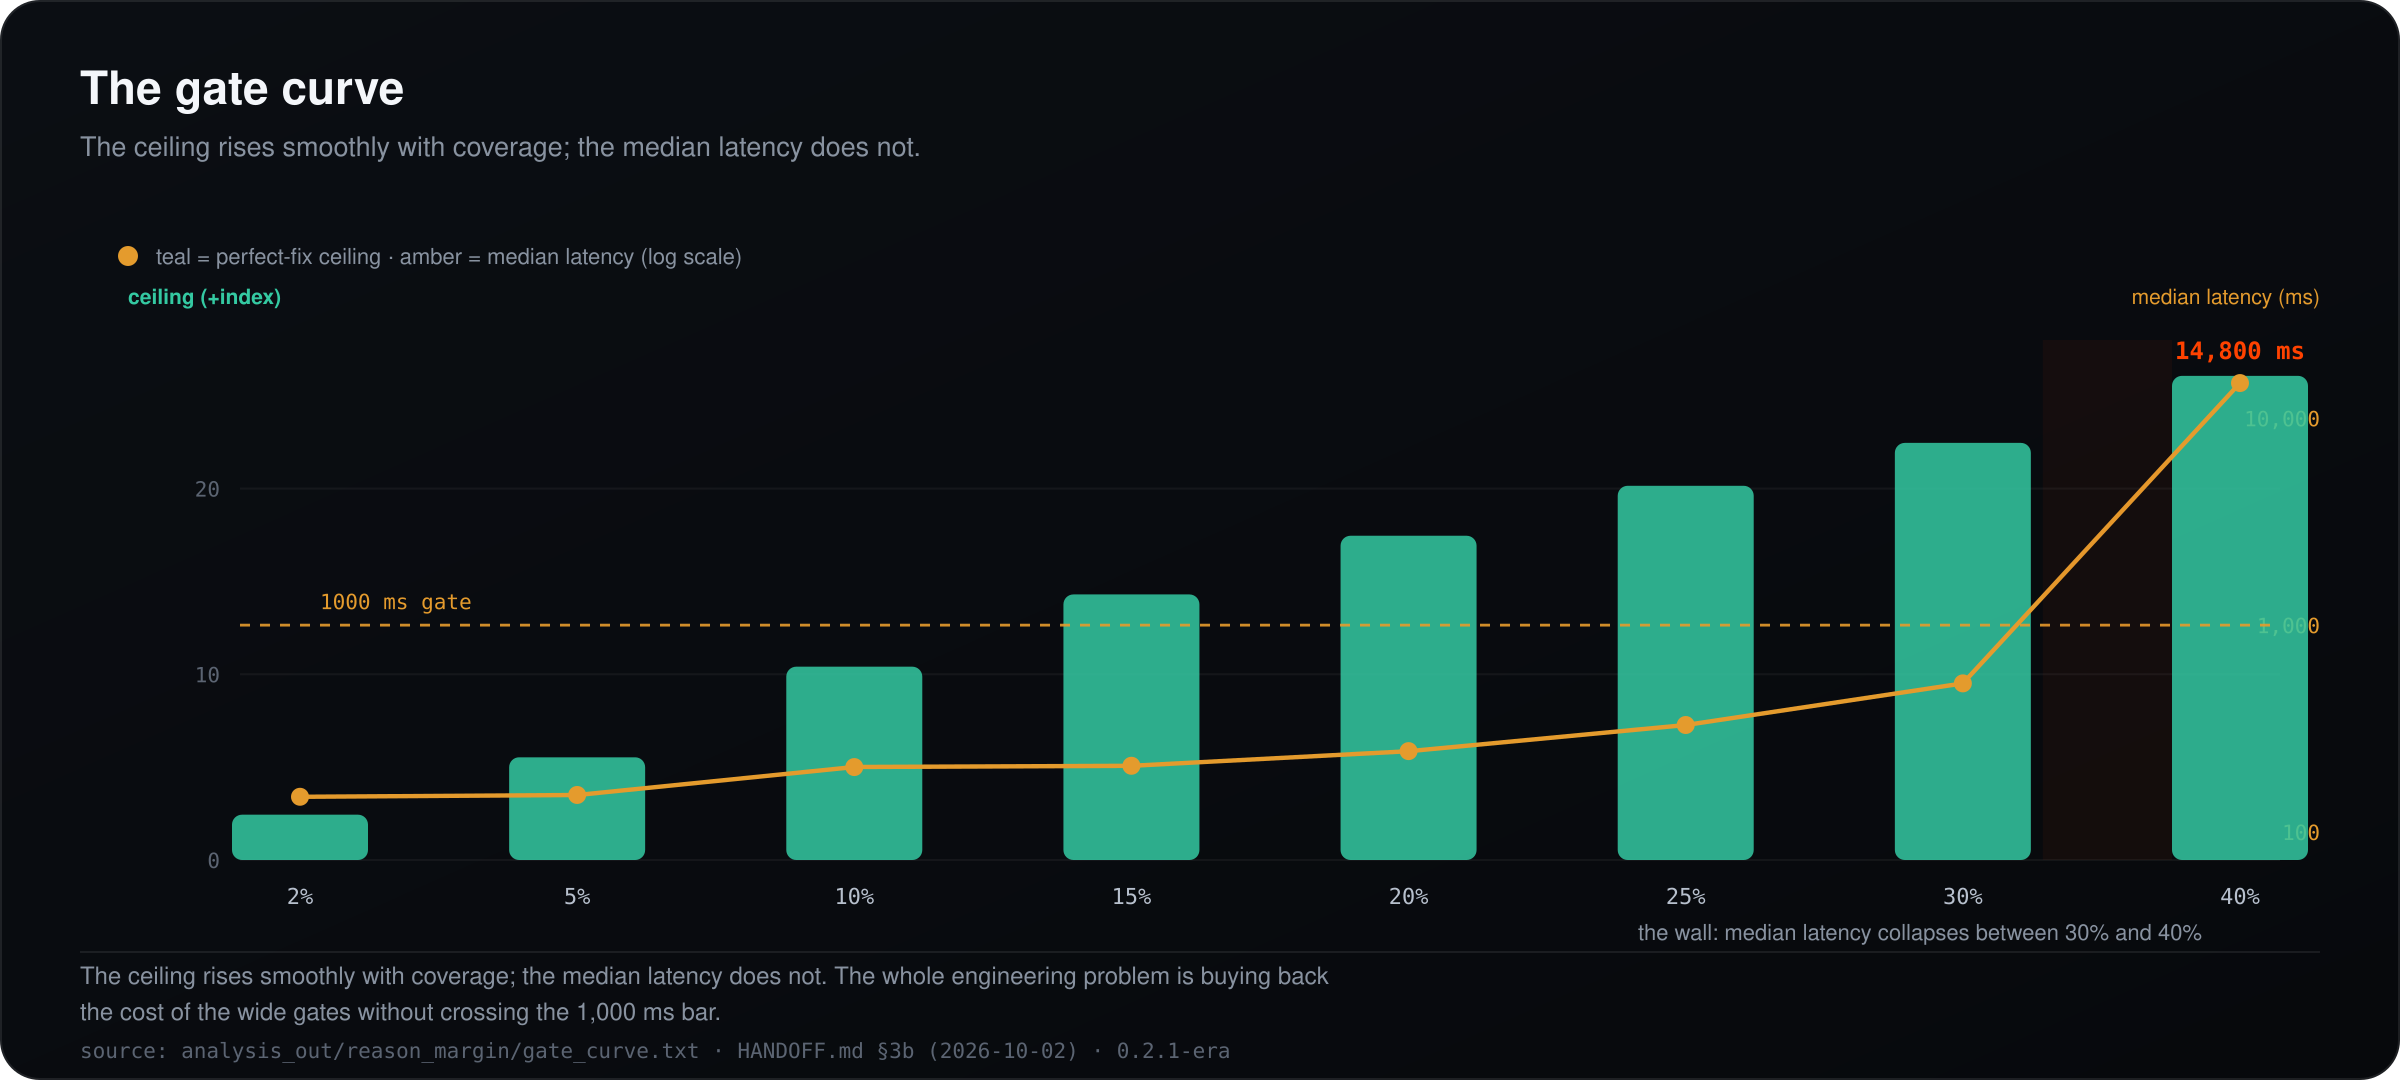Click the 25% coverage bar
The image size is (2400, 1080).
[1685, 672]
